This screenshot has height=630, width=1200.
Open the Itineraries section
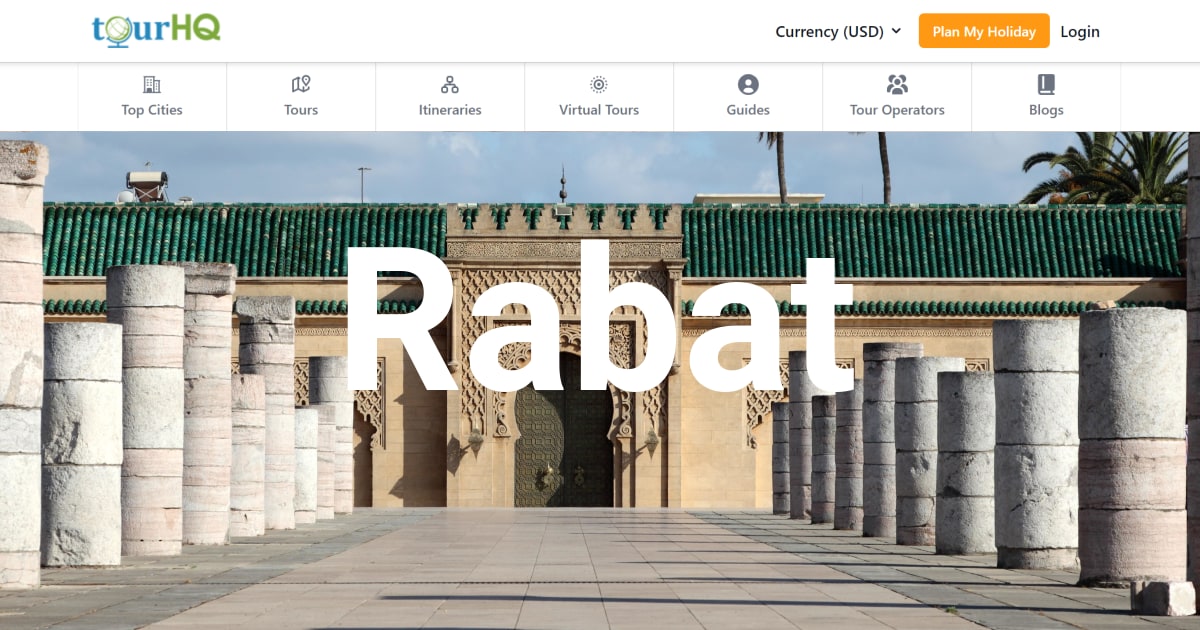coord(450,110)
